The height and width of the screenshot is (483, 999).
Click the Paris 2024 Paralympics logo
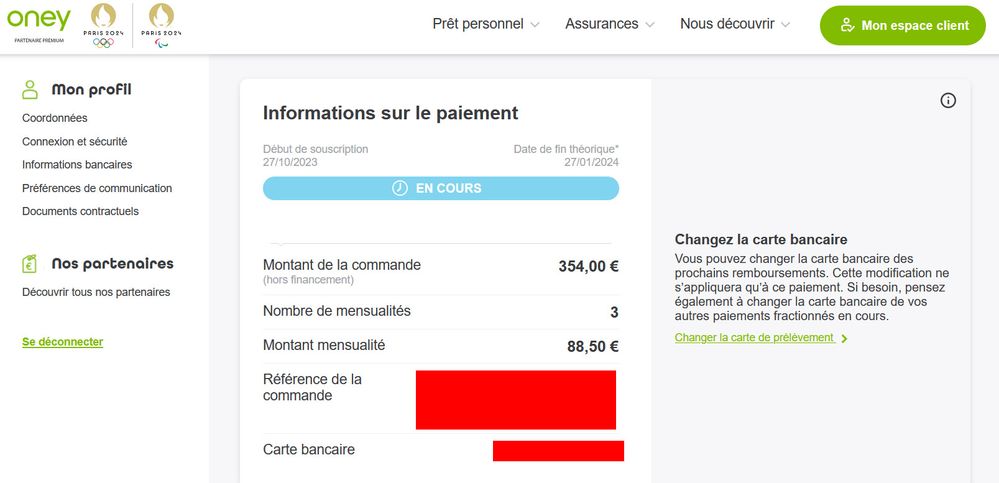tap(160, 25)
